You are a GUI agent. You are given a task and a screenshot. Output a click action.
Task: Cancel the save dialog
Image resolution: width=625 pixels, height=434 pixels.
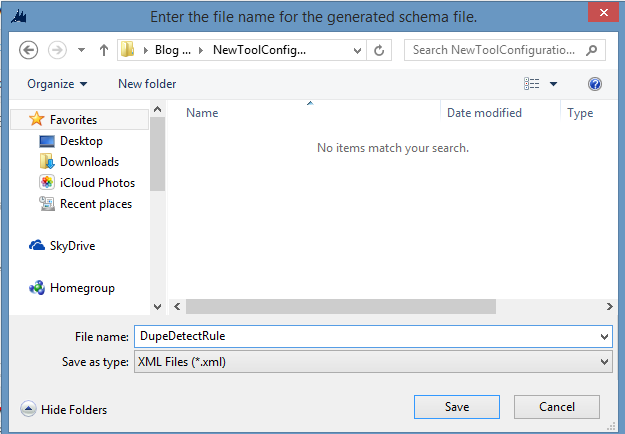556,407
